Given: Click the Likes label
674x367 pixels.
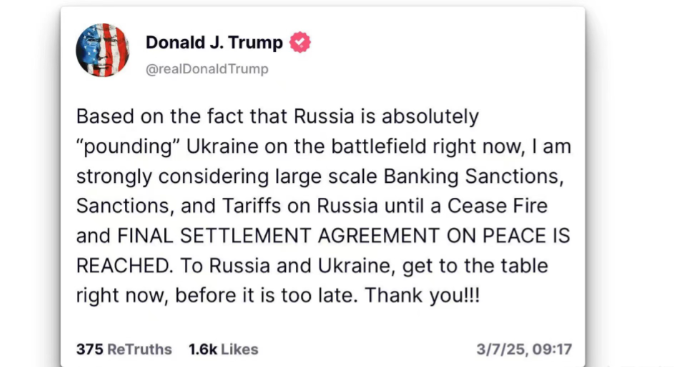Looking at the screenshot, I should 239,349.
